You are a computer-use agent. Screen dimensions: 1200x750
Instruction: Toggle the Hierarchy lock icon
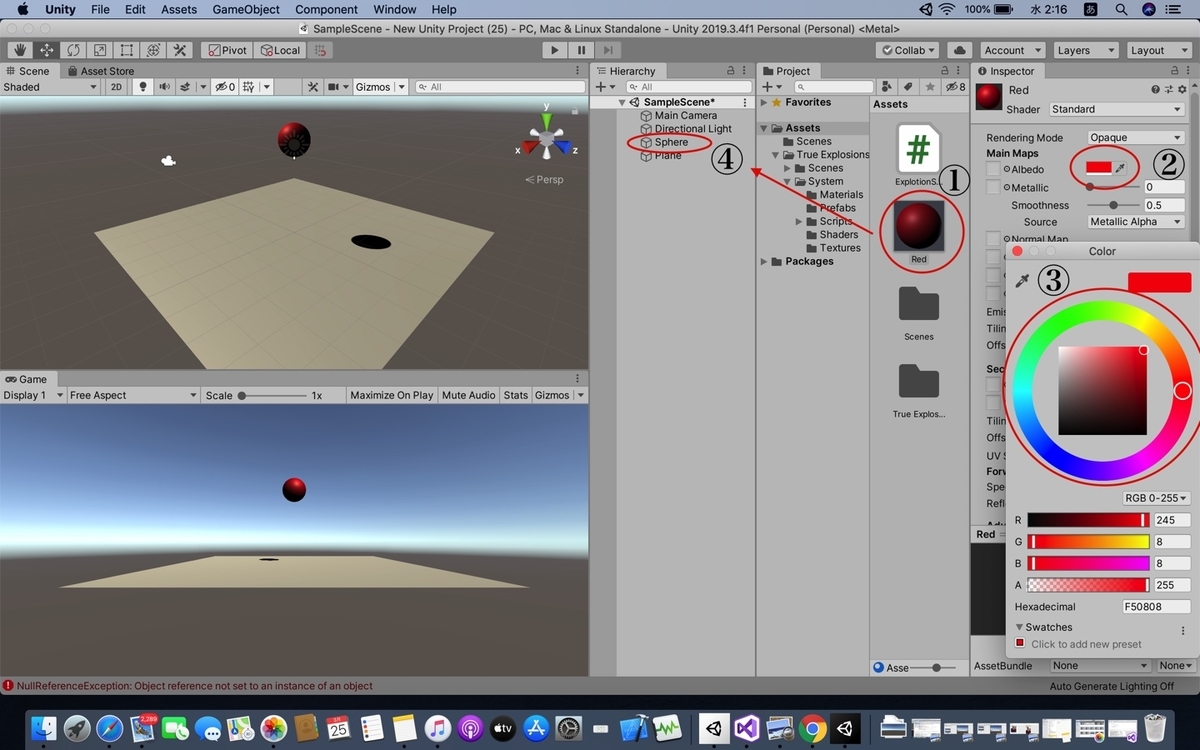click(731, 71)
